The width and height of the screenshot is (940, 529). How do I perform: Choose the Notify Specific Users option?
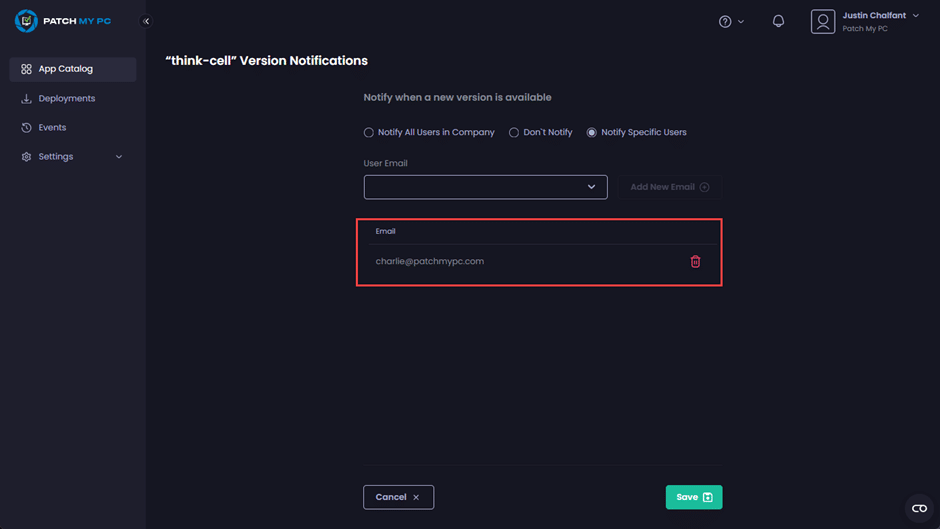pos(592,132)
